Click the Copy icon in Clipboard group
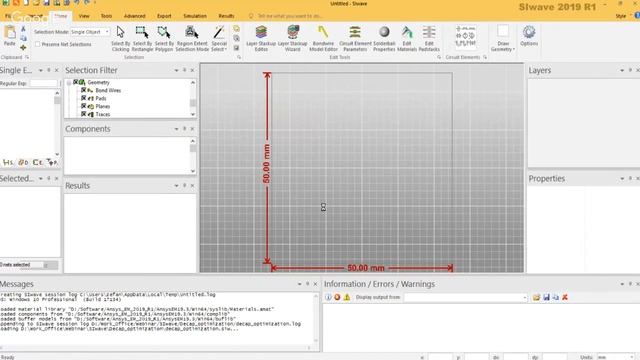Screen dimensions: 640x360 23,38
